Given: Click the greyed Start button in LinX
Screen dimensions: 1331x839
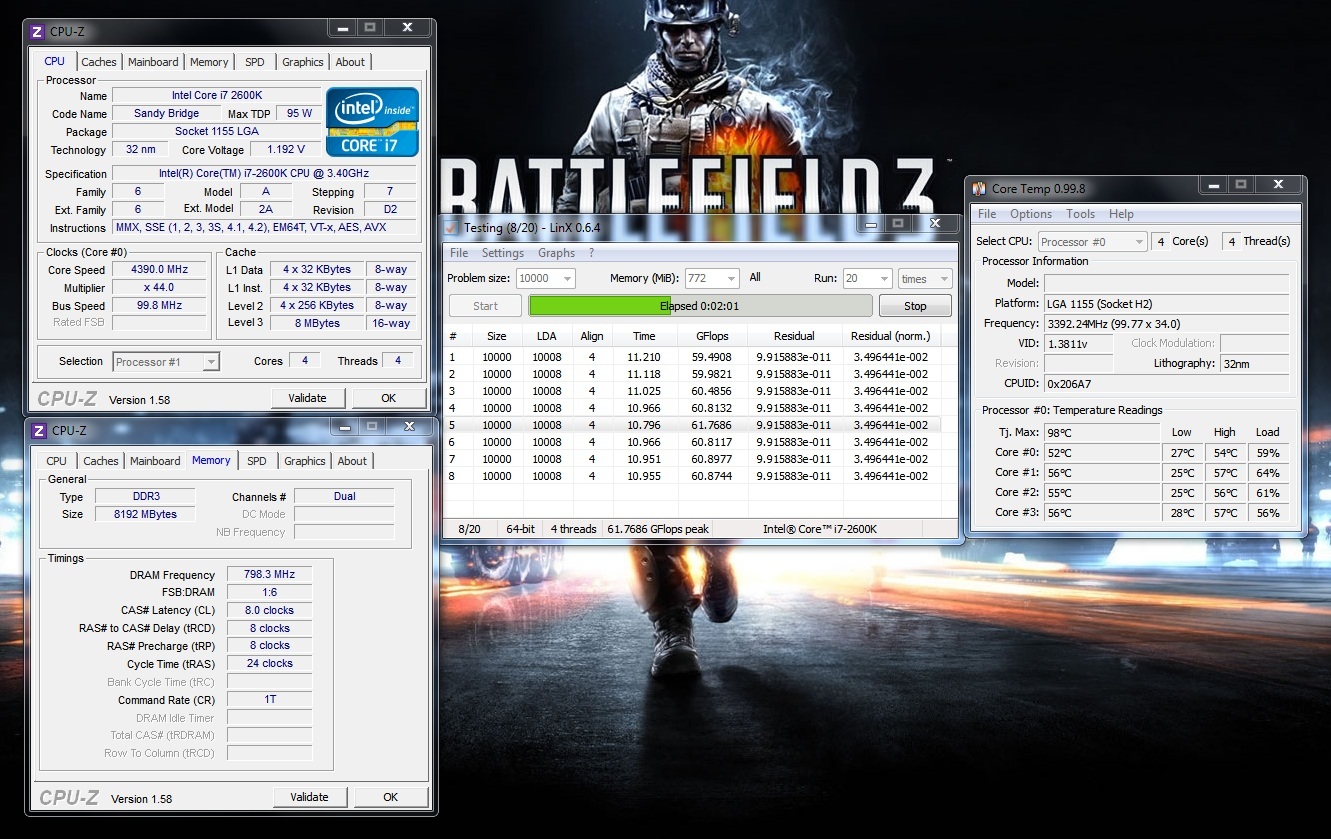Looking at the screenshot, I should pos(485,306).
